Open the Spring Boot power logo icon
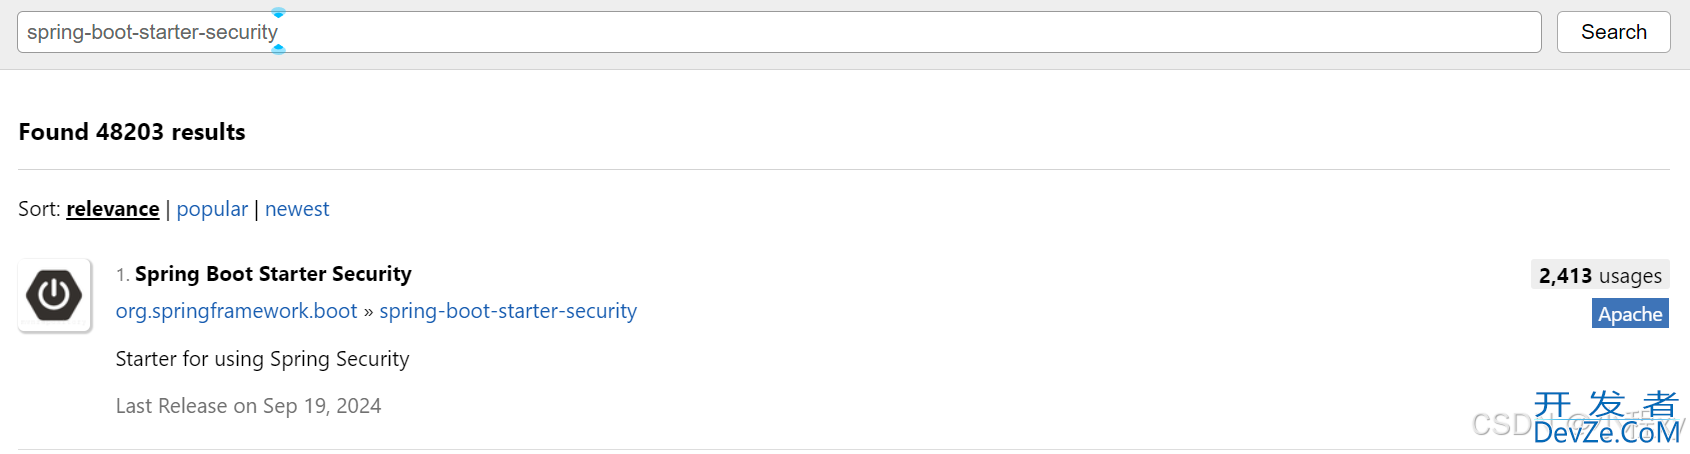The width and height of the screenshot is (1690, 454). 55,295
